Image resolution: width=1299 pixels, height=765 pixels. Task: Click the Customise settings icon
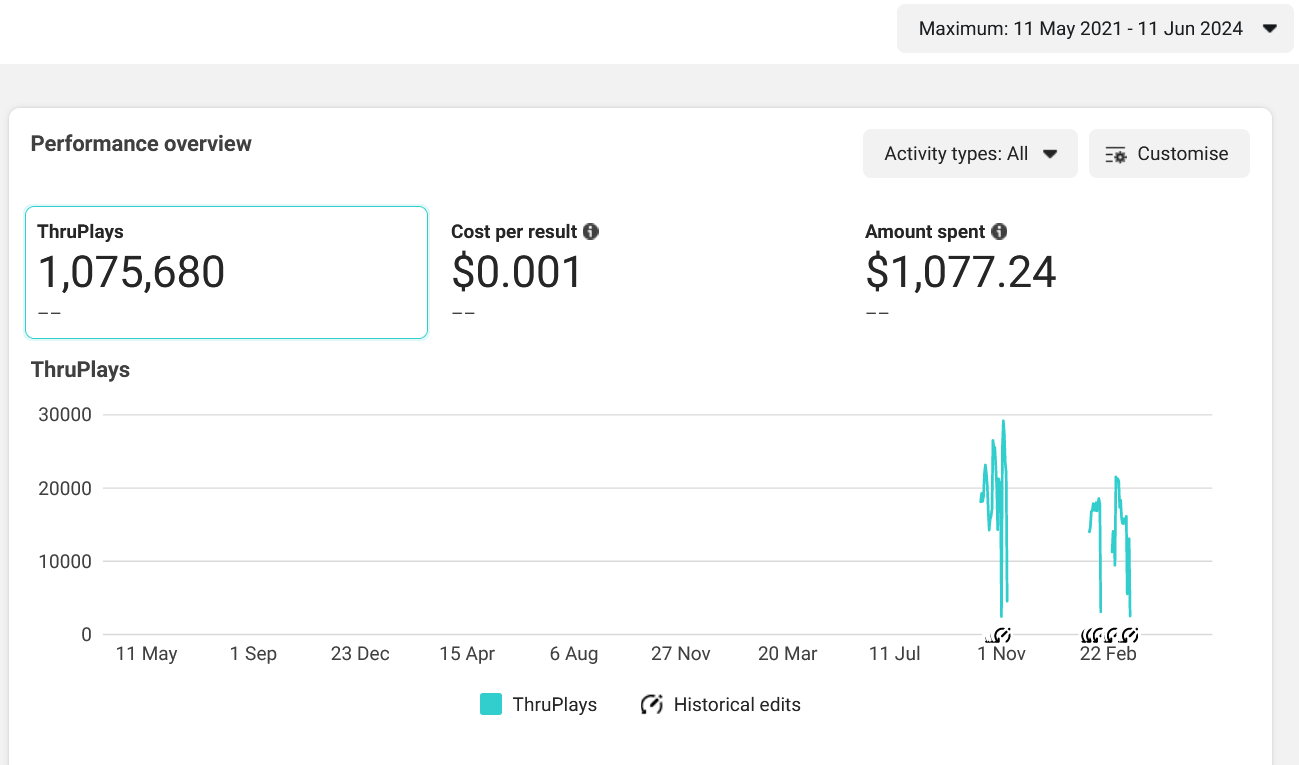pyautogui.click(x=1116, y=154)
